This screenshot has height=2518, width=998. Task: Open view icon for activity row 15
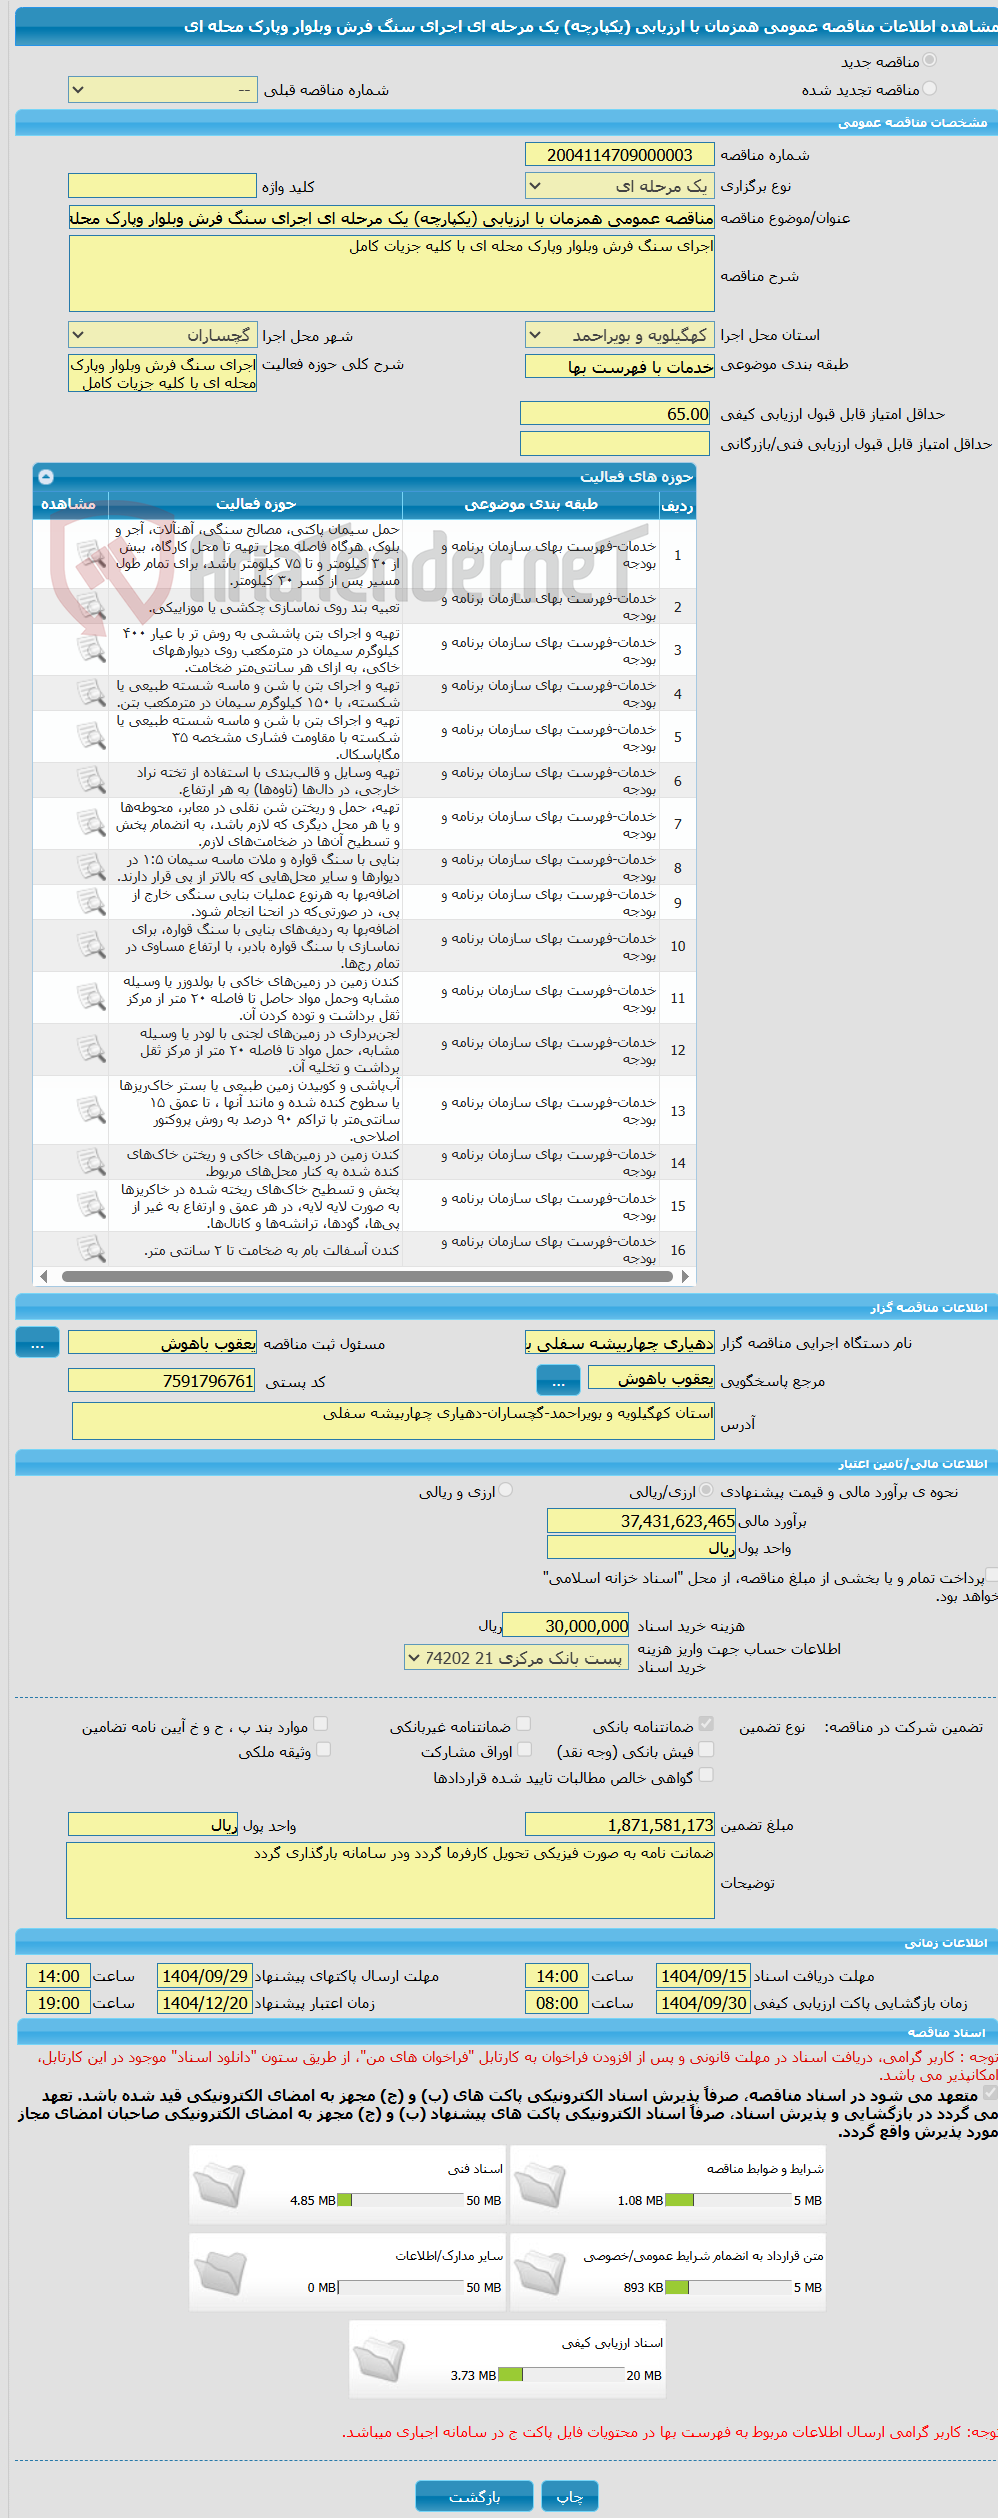[91, 1206]
